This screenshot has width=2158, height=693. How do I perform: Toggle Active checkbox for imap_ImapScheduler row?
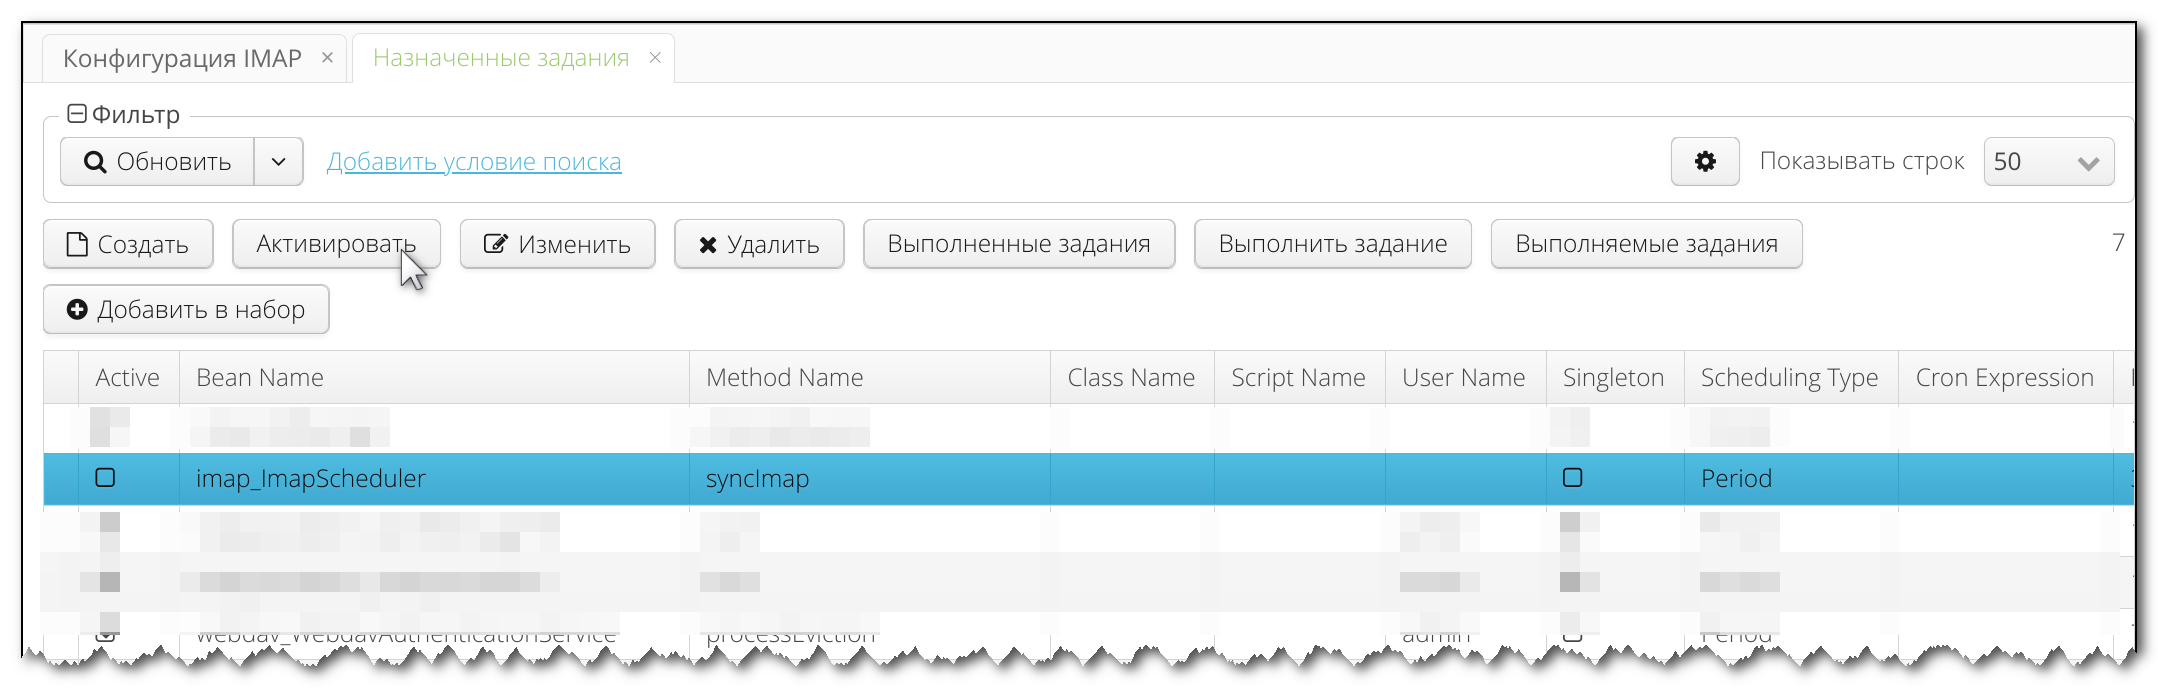pyautogui.click(x=105, y=478)
